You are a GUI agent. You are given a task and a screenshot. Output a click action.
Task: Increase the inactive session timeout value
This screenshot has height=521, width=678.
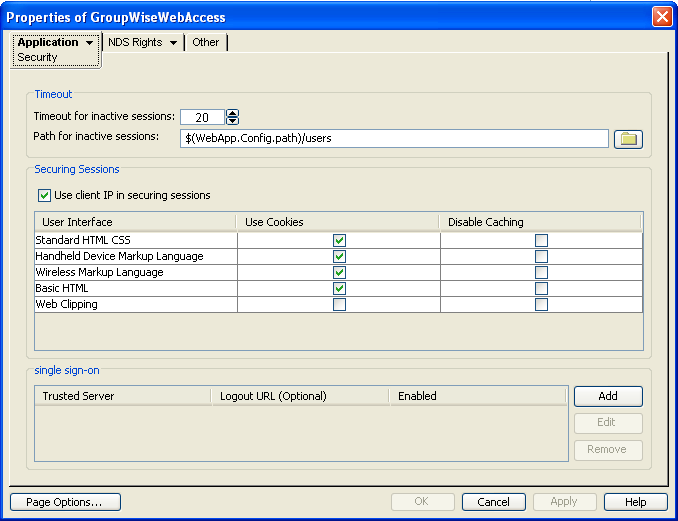point(233,113)
